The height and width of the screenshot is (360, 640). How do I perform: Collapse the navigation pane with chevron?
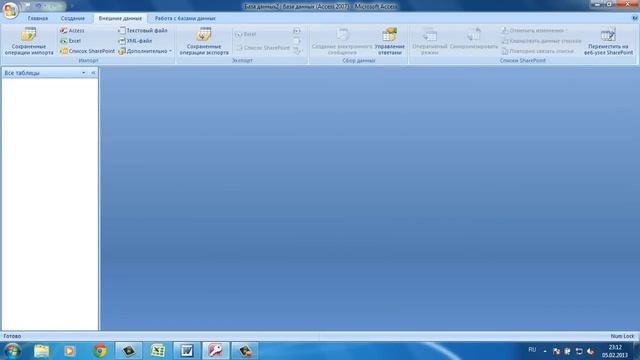tap(93, 73)
